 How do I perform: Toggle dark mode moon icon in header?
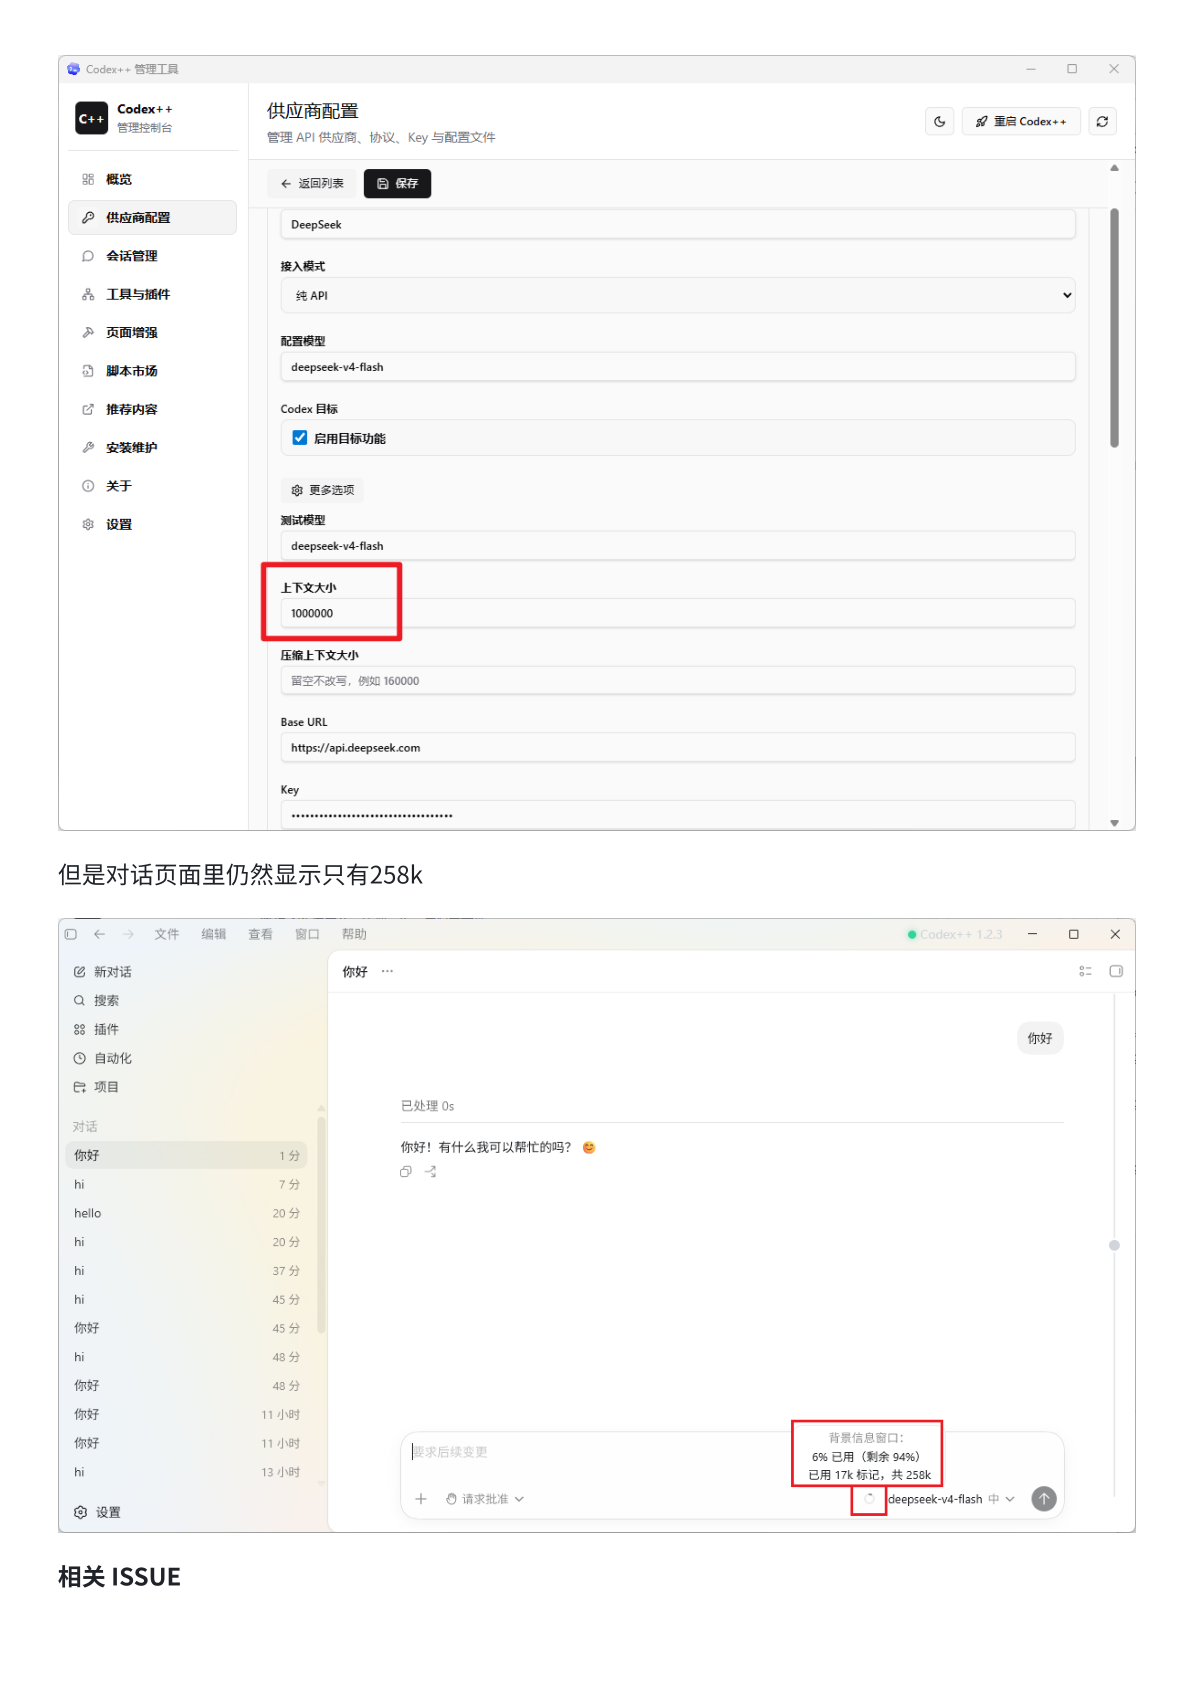point(939,121)
